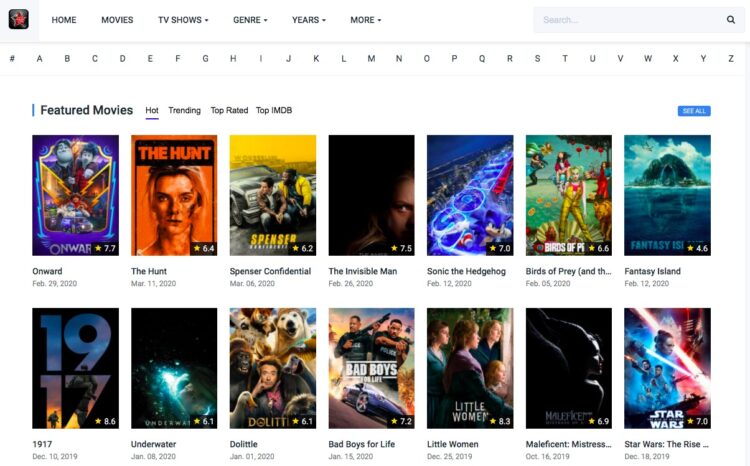
Task: Open the HOME menu item
Action: pyautogui.click(x=64, y=20)
